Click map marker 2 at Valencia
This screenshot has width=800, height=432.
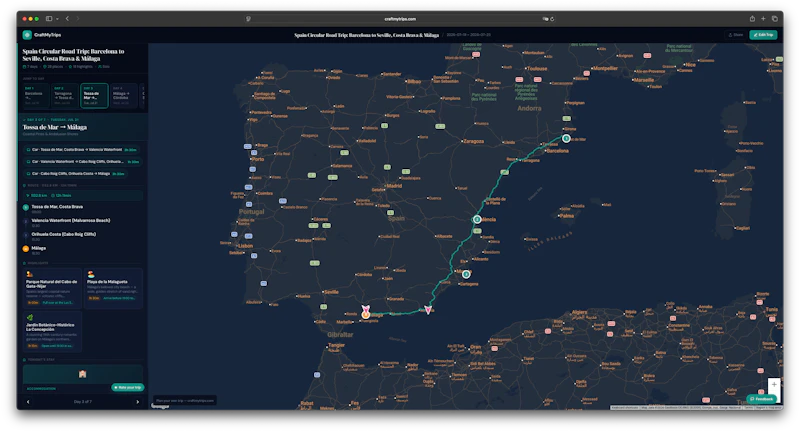tap(477, 219)
